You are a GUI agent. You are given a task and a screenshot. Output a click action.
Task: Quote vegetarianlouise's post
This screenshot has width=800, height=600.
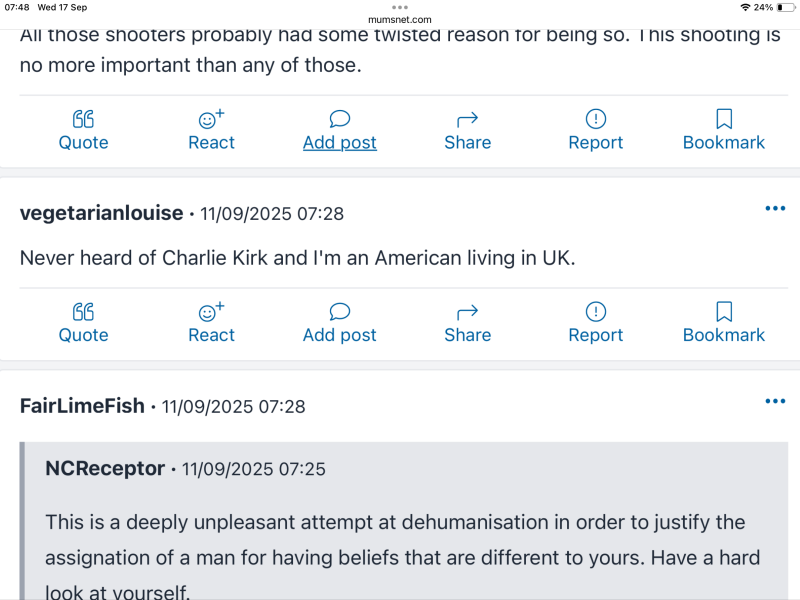83,323
